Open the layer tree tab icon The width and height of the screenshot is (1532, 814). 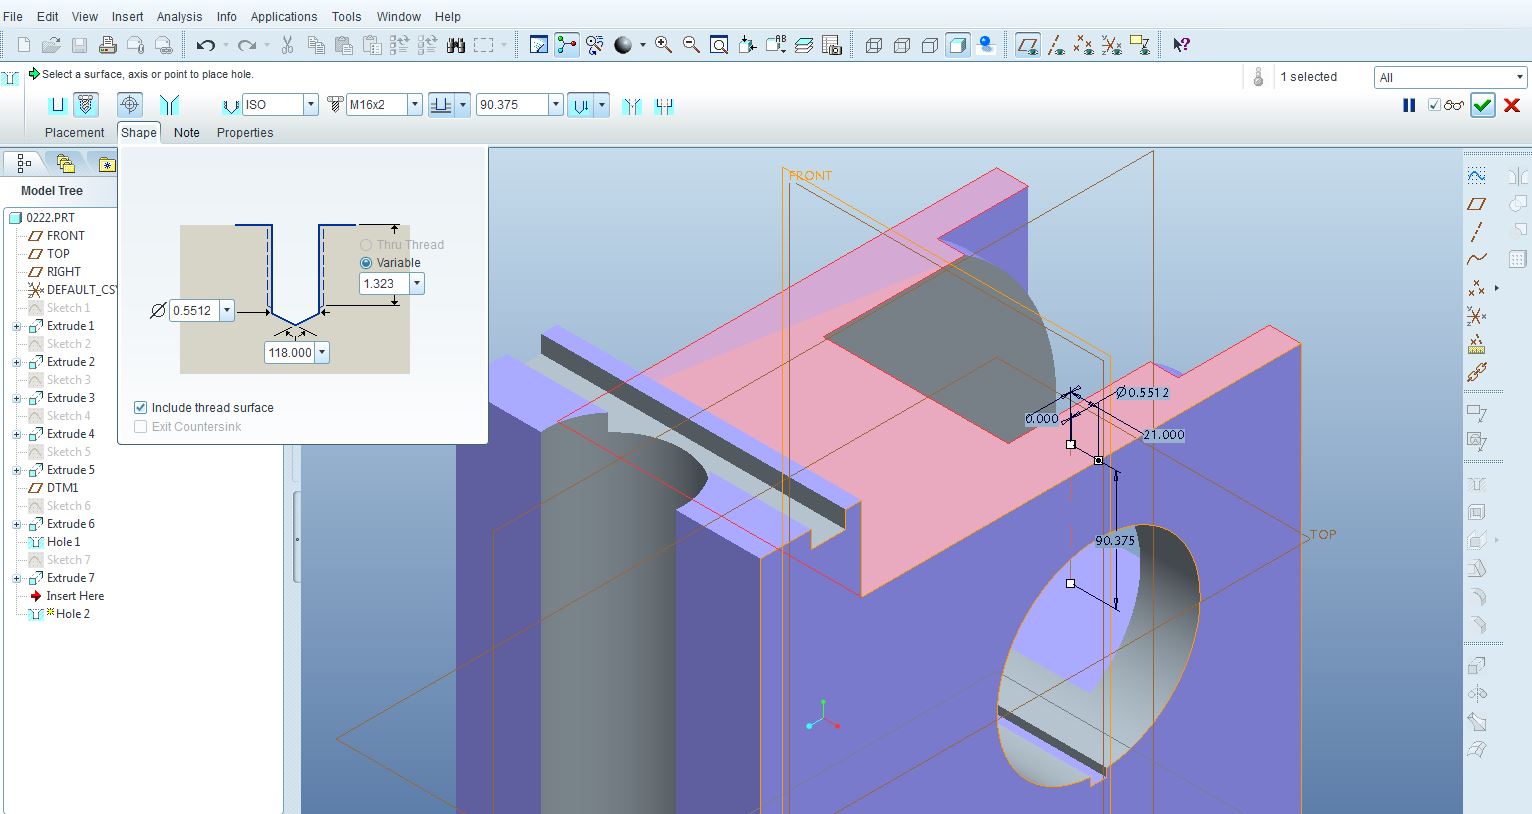click(66, 163)
